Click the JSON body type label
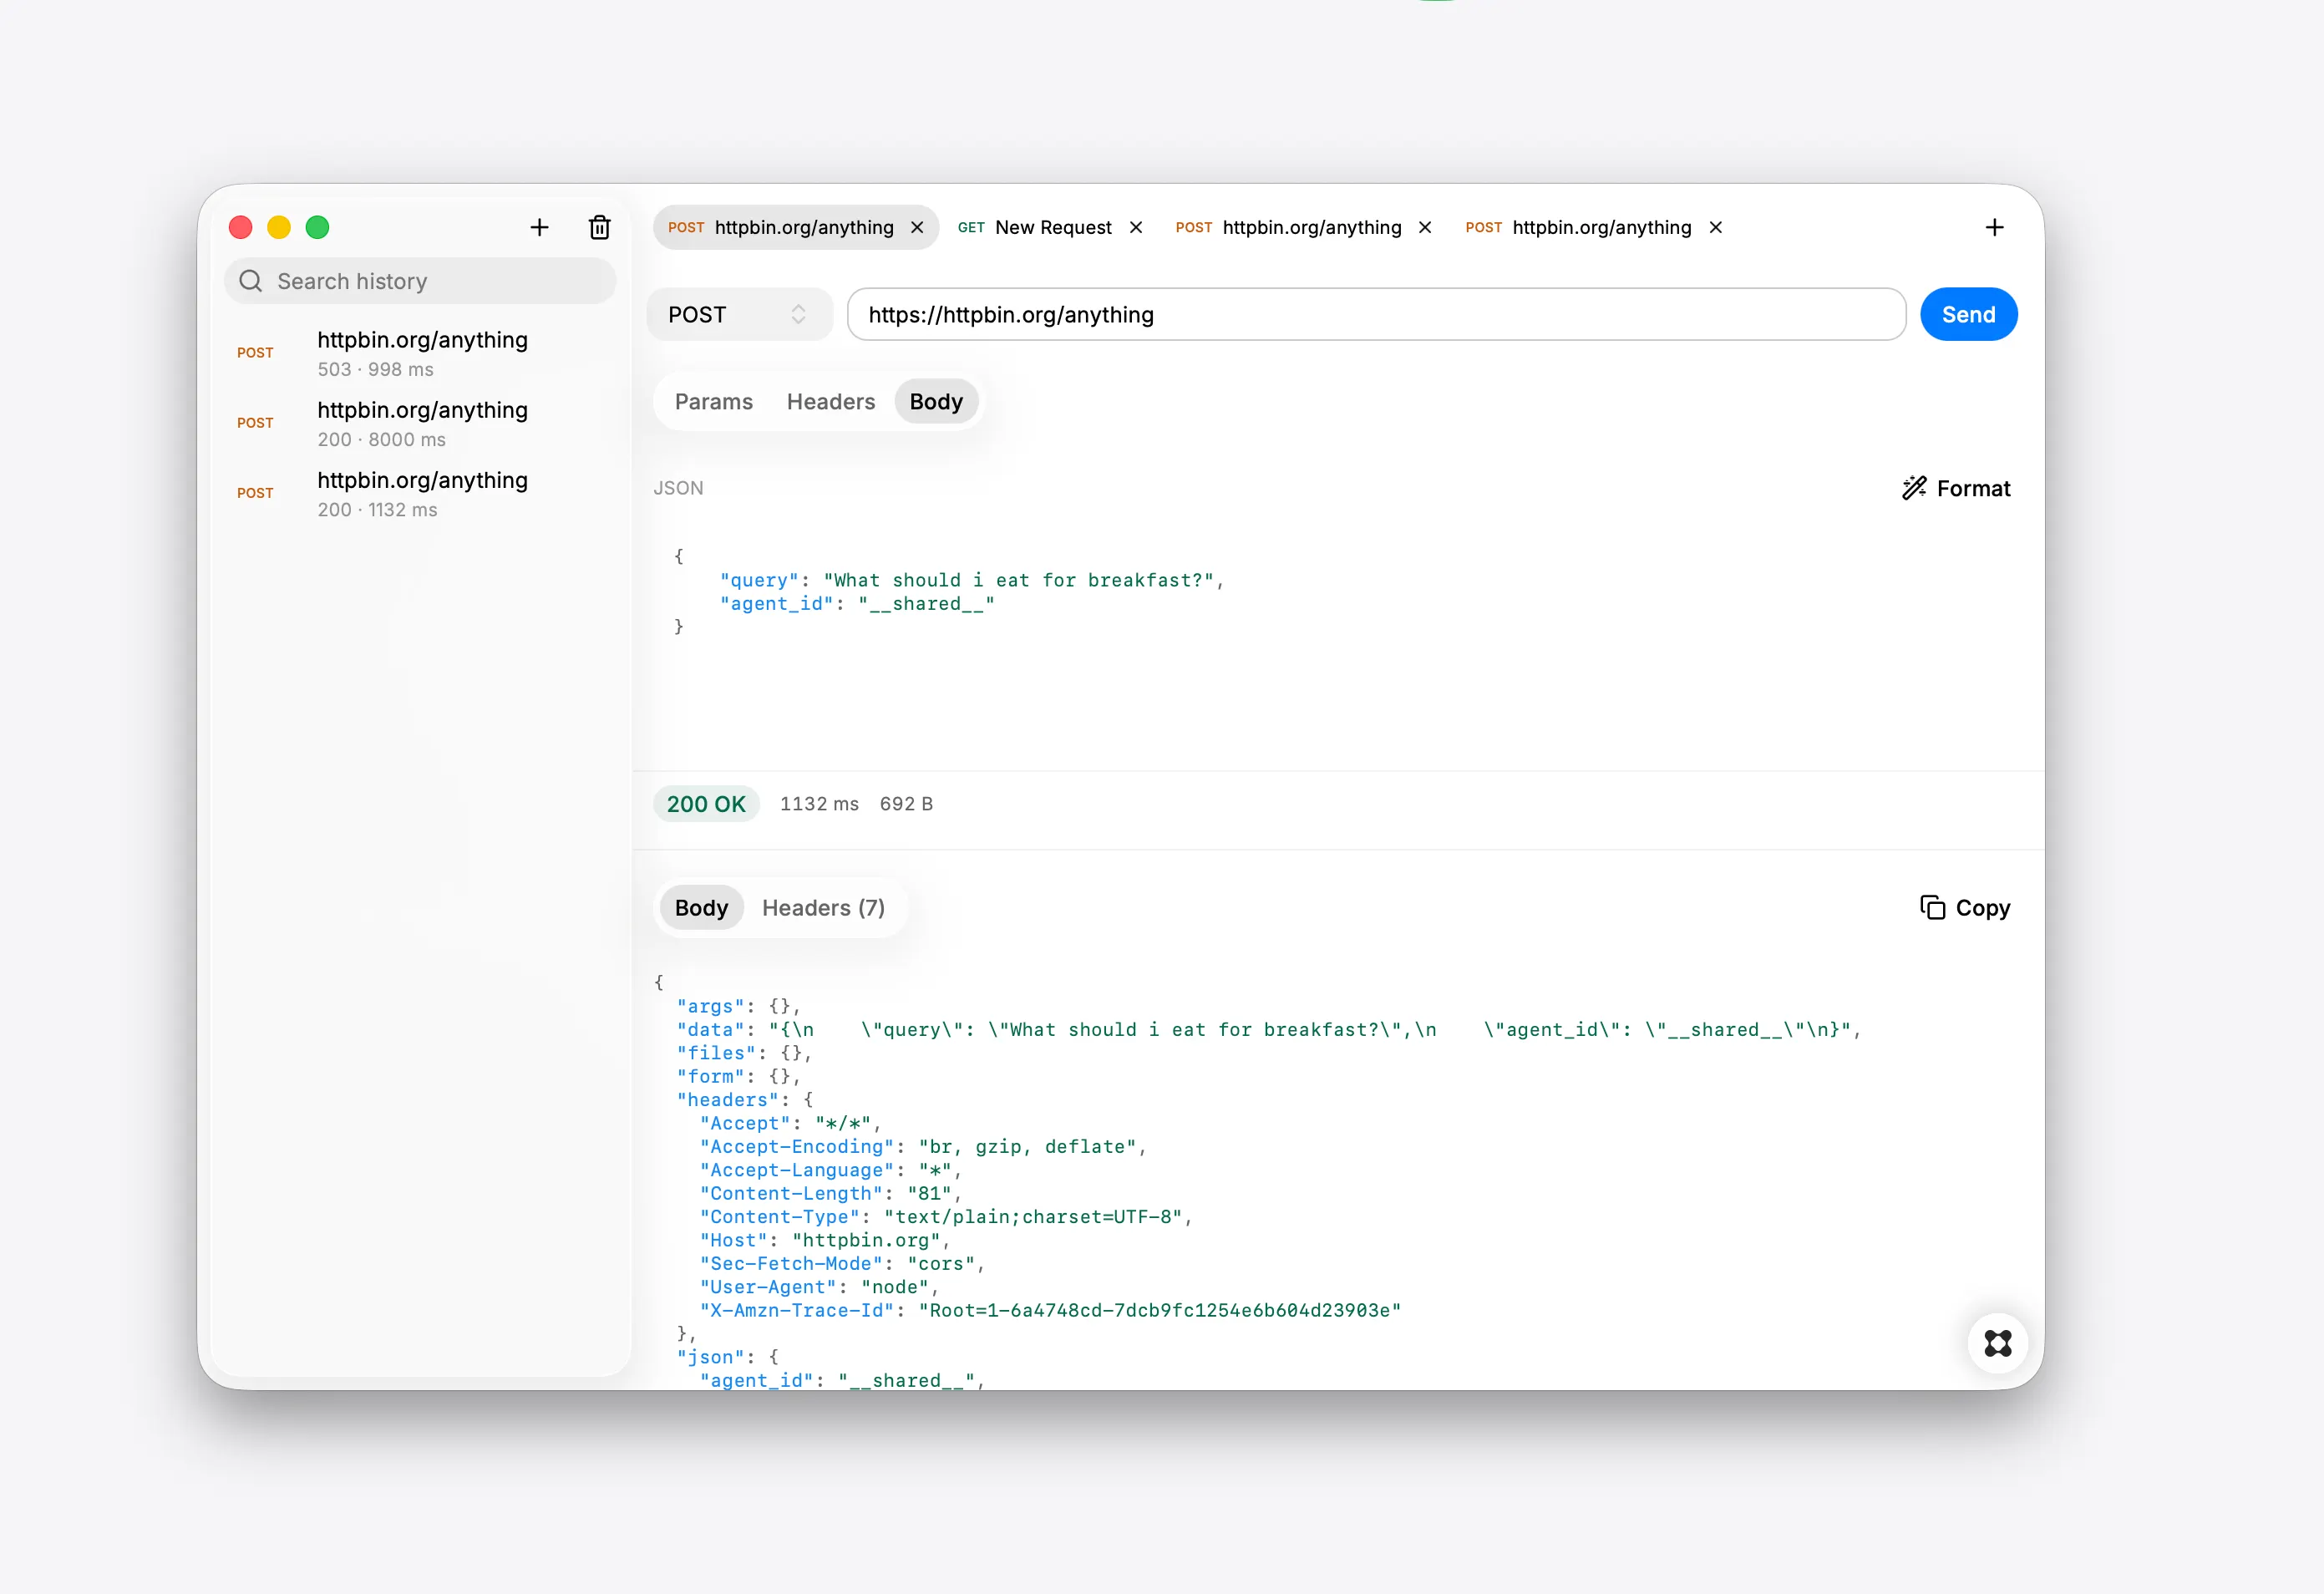Viewport: 2324px width, 1594px height. point(678,488)
